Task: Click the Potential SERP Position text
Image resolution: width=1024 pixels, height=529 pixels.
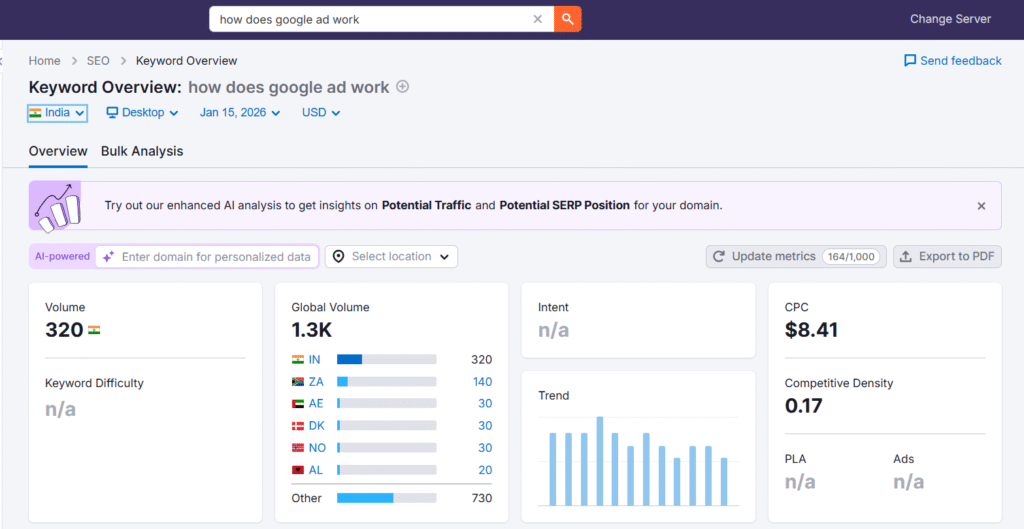Action: [564, 205]
